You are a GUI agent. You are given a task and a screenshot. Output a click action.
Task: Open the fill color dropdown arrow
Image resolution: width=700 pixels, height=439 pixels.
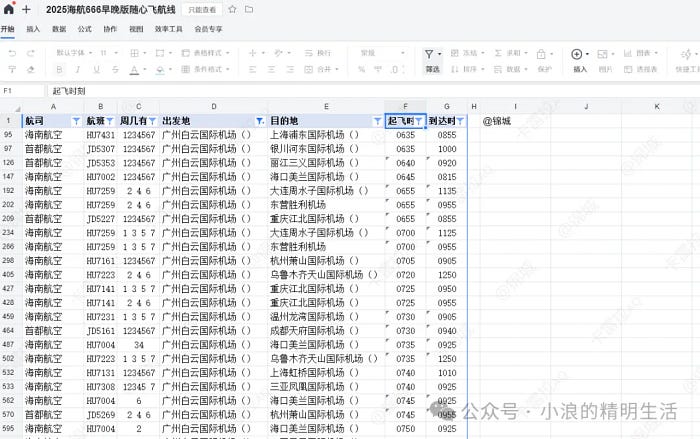tap(170, 70)
